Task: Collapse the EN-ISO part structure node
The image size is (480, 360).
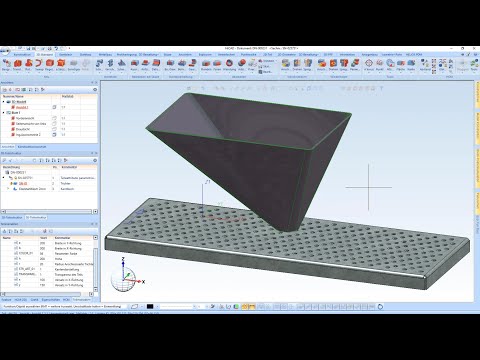Action: click(4, 178)
